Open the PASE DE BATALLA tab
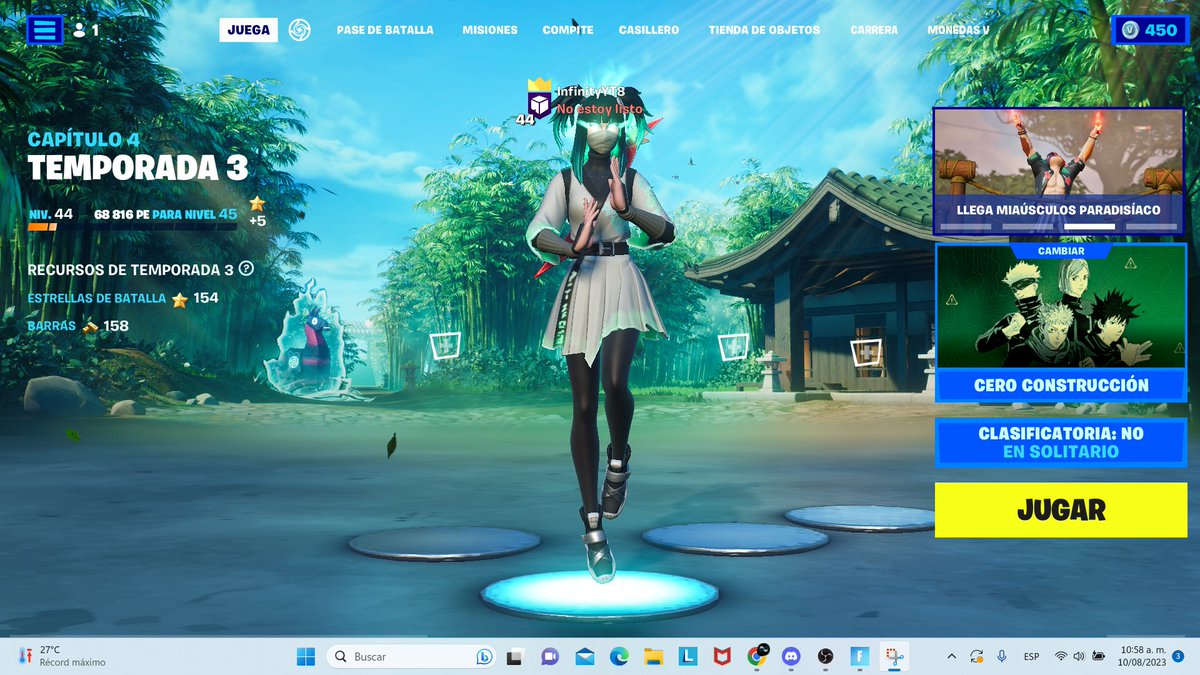Screen dimensions: 1200x675 point(385,30)
